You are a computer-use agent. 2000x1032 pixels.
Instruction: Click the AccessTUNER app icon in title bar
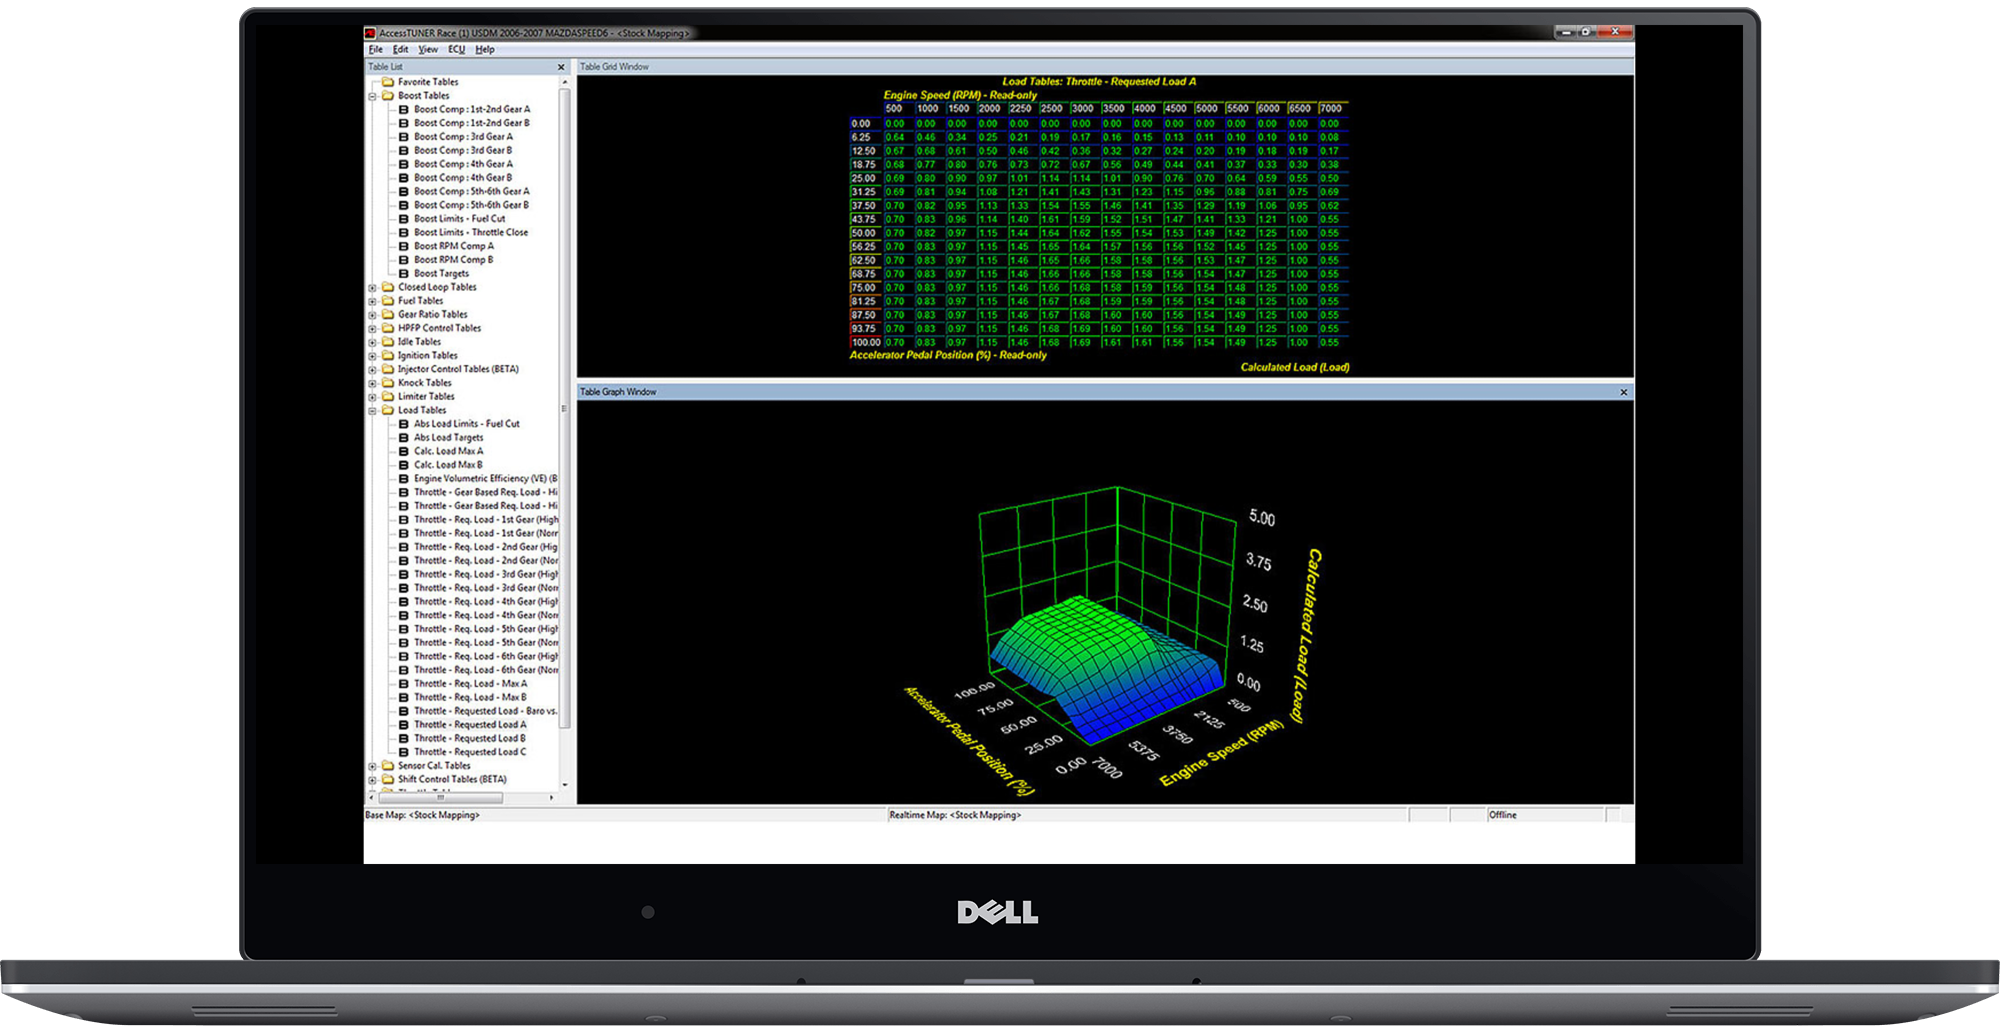coord(370,33)
